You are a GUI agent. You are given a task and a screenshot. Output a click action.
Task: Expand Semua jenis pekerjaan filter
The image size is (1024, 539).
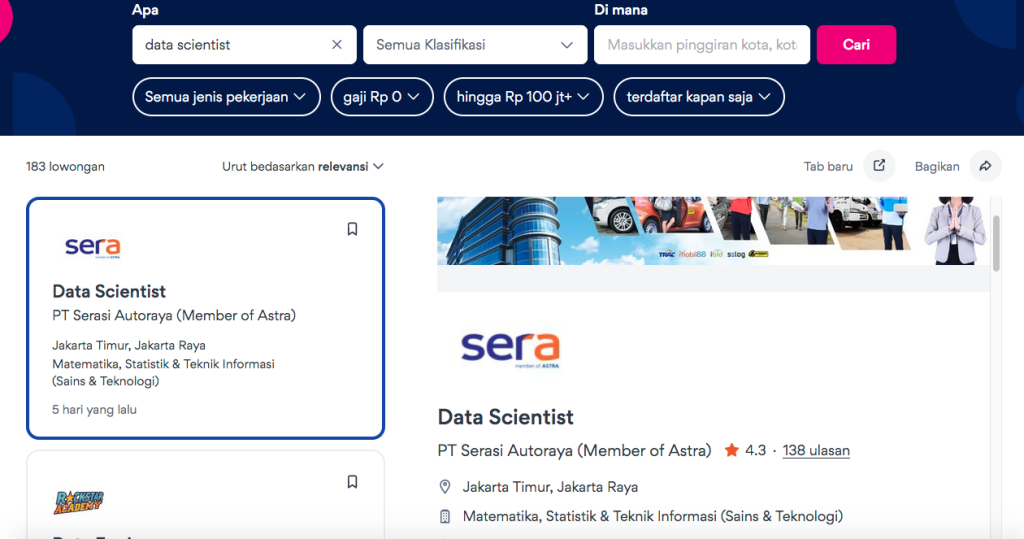[x=226, y=97]
